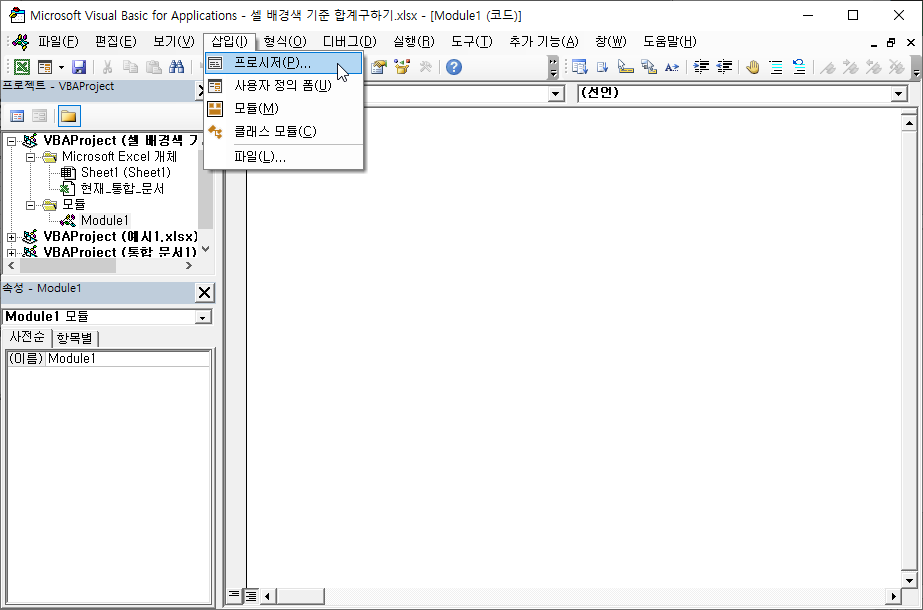This screenshot has width=923, height=610.
Task: Click the Toolbox (tools) toolbar icon
Action: [x=426, y=67]
